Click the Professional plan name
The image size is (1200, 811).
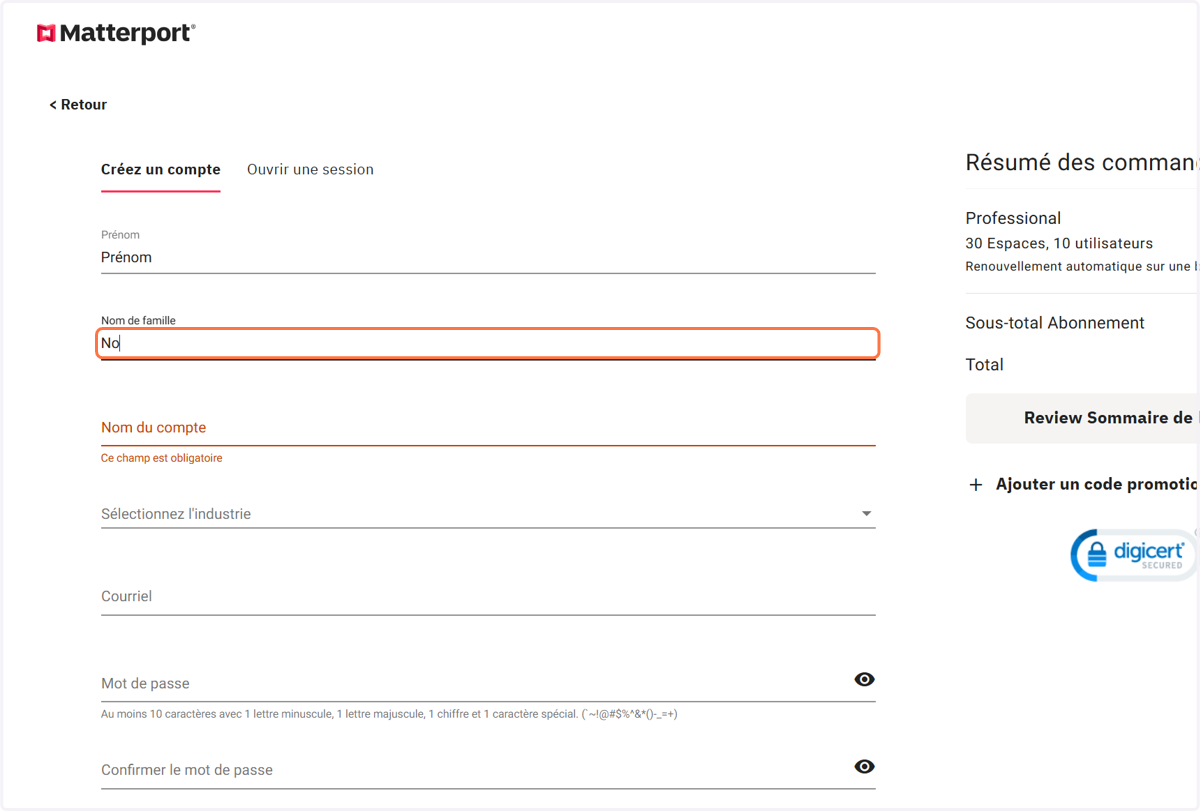[1013, 218]
